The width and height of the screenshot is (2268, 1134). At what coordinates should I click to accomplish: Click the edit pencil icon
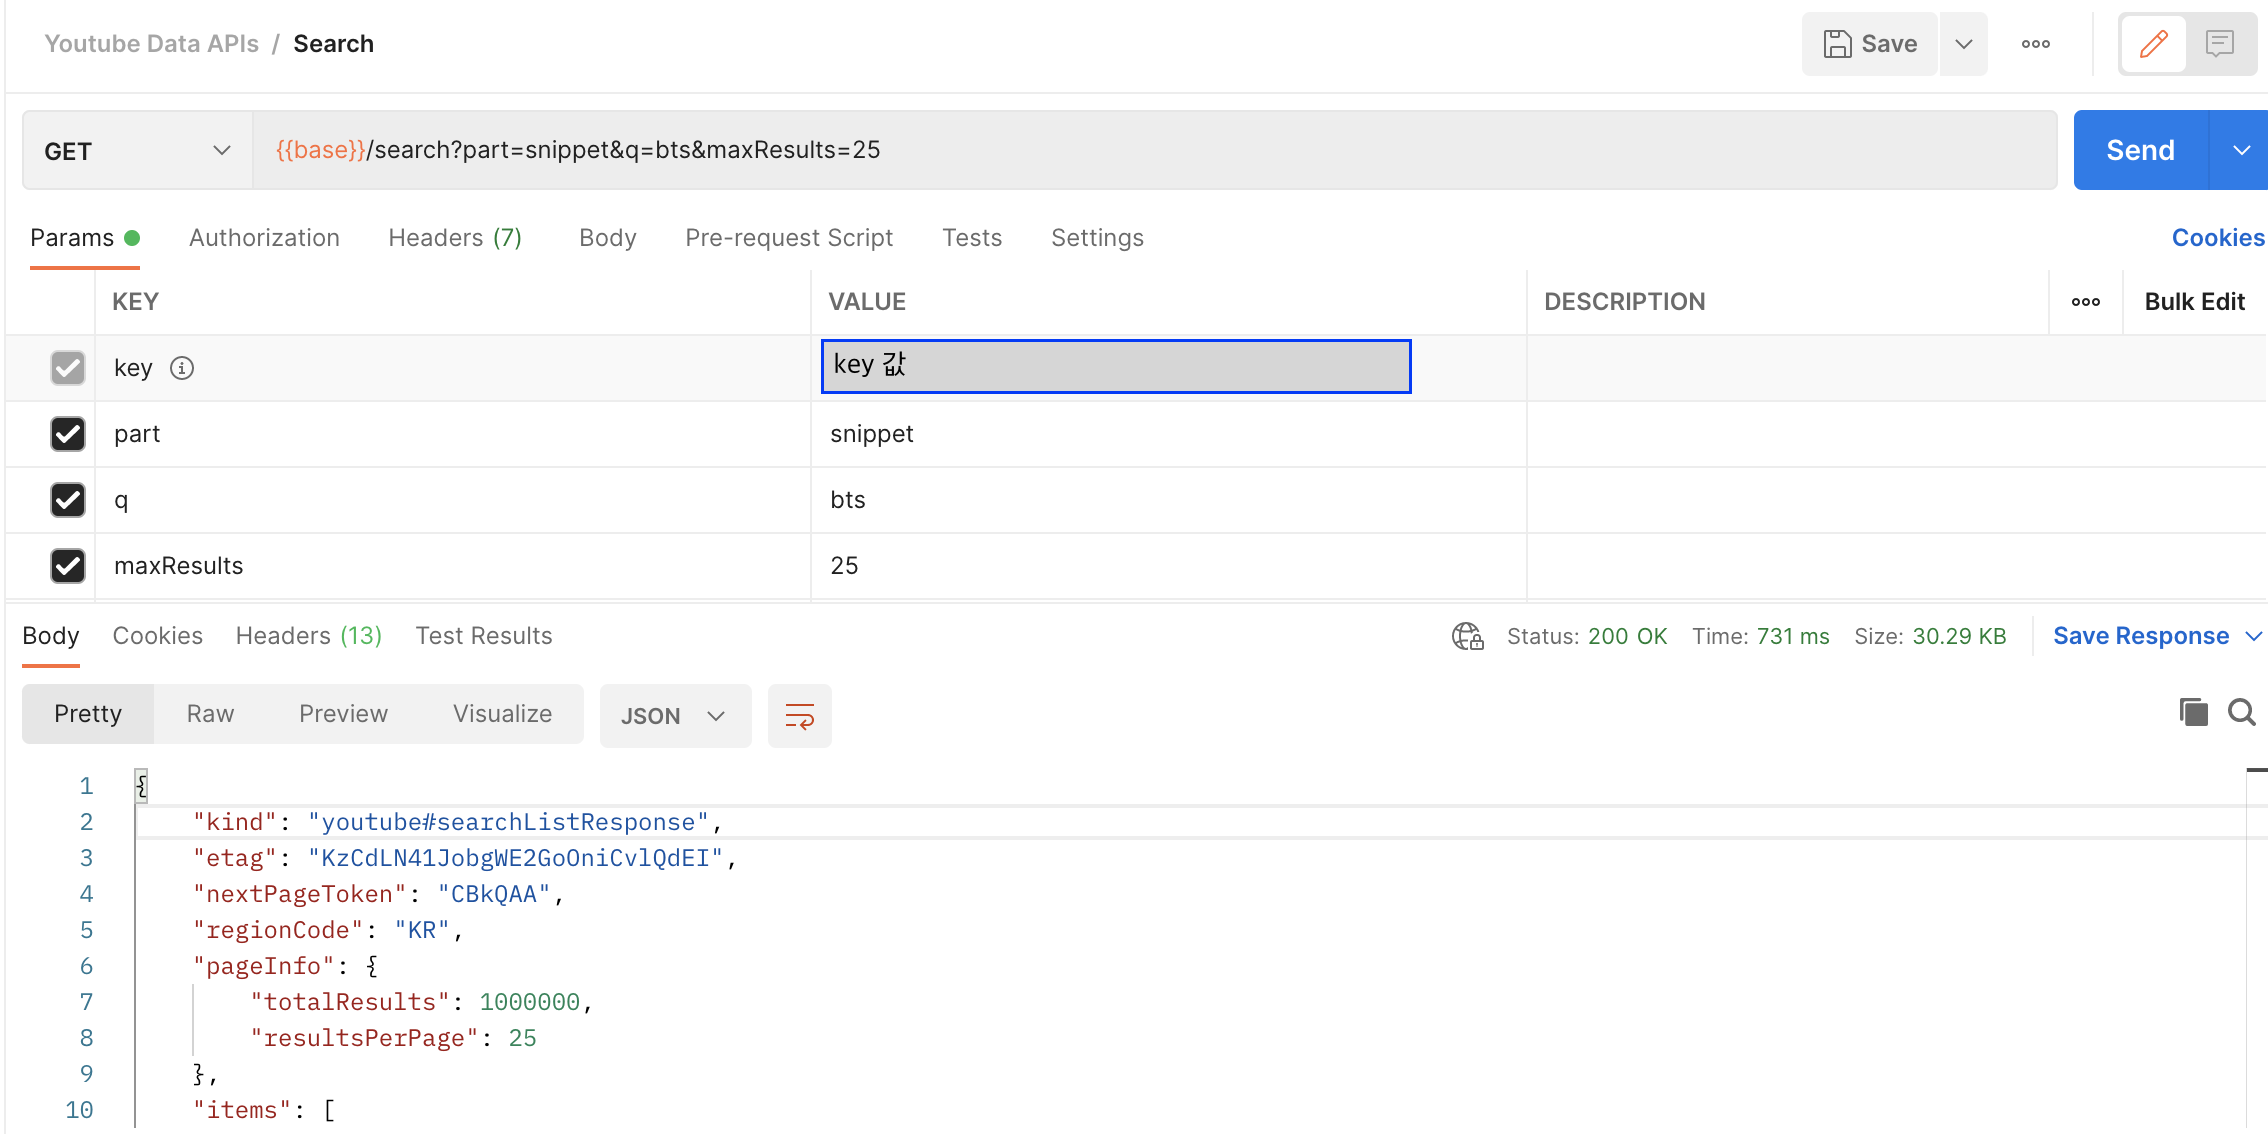point(2153,44)
